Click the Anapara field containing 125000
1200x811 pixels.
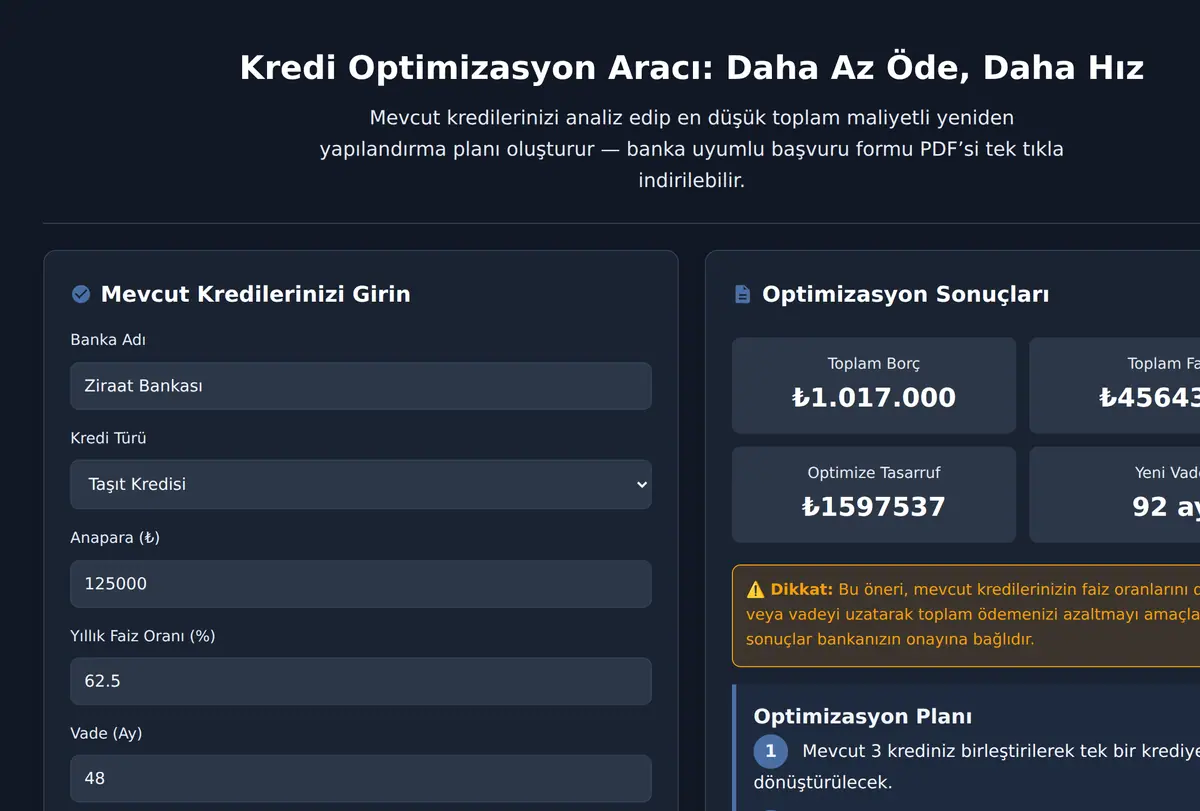tap(361, 584)
